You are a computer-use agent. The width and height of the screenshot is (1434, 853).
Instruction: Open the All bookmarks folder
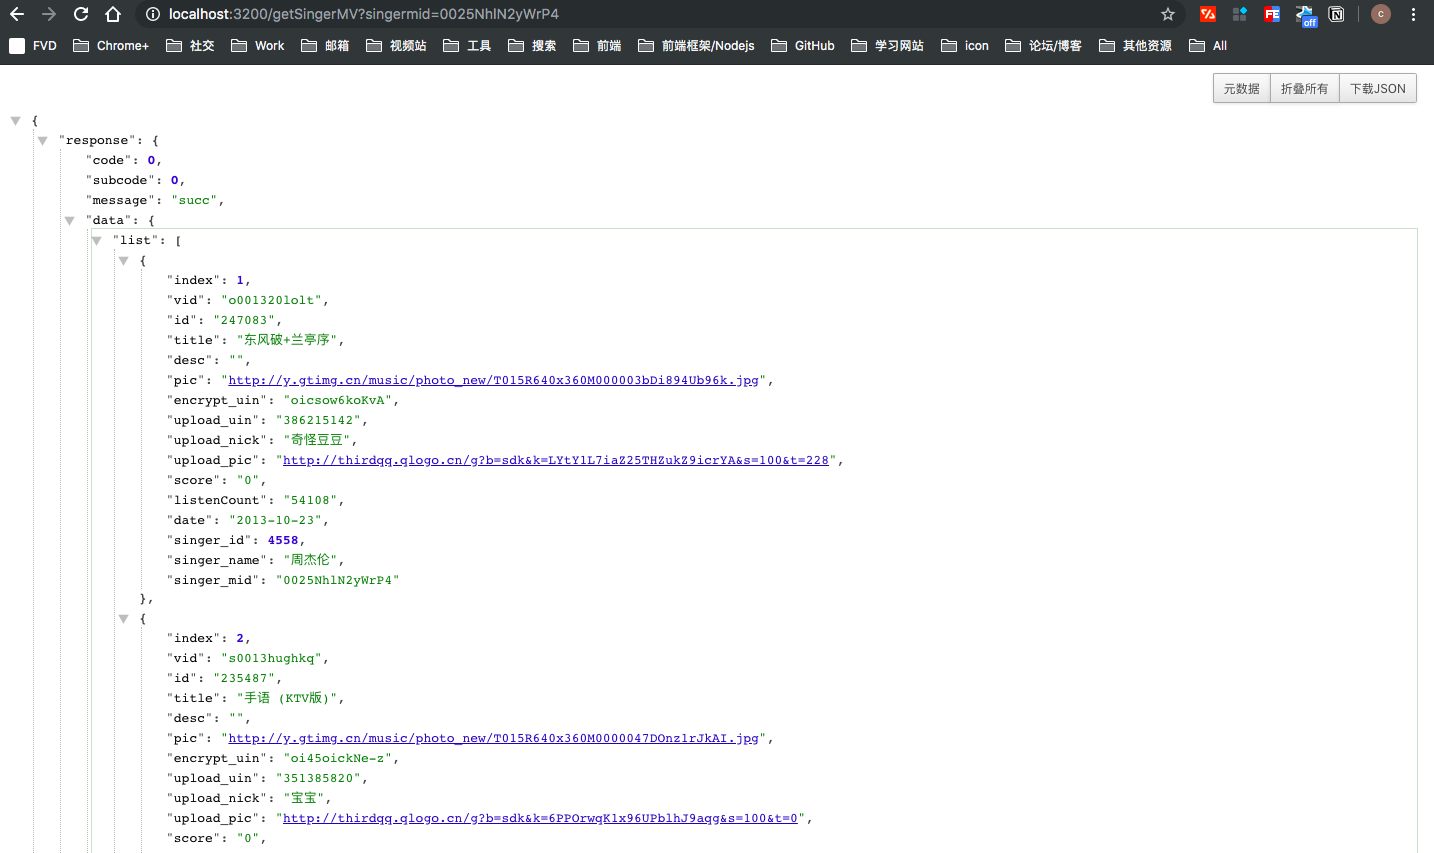pyautogui.click(x=1208, y=46)
